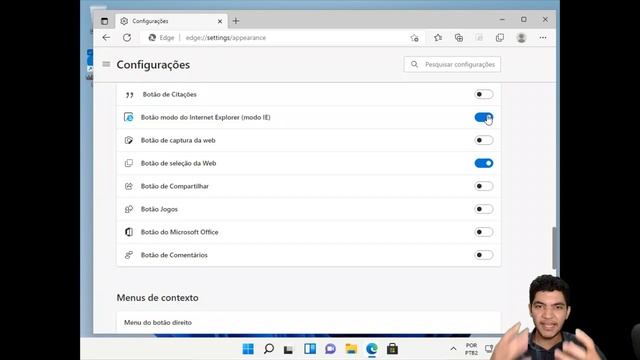Click the greyed Internet Explorer mode toolbar icon
The height and width of the screenshot is (360, 640).
point(479,38)
